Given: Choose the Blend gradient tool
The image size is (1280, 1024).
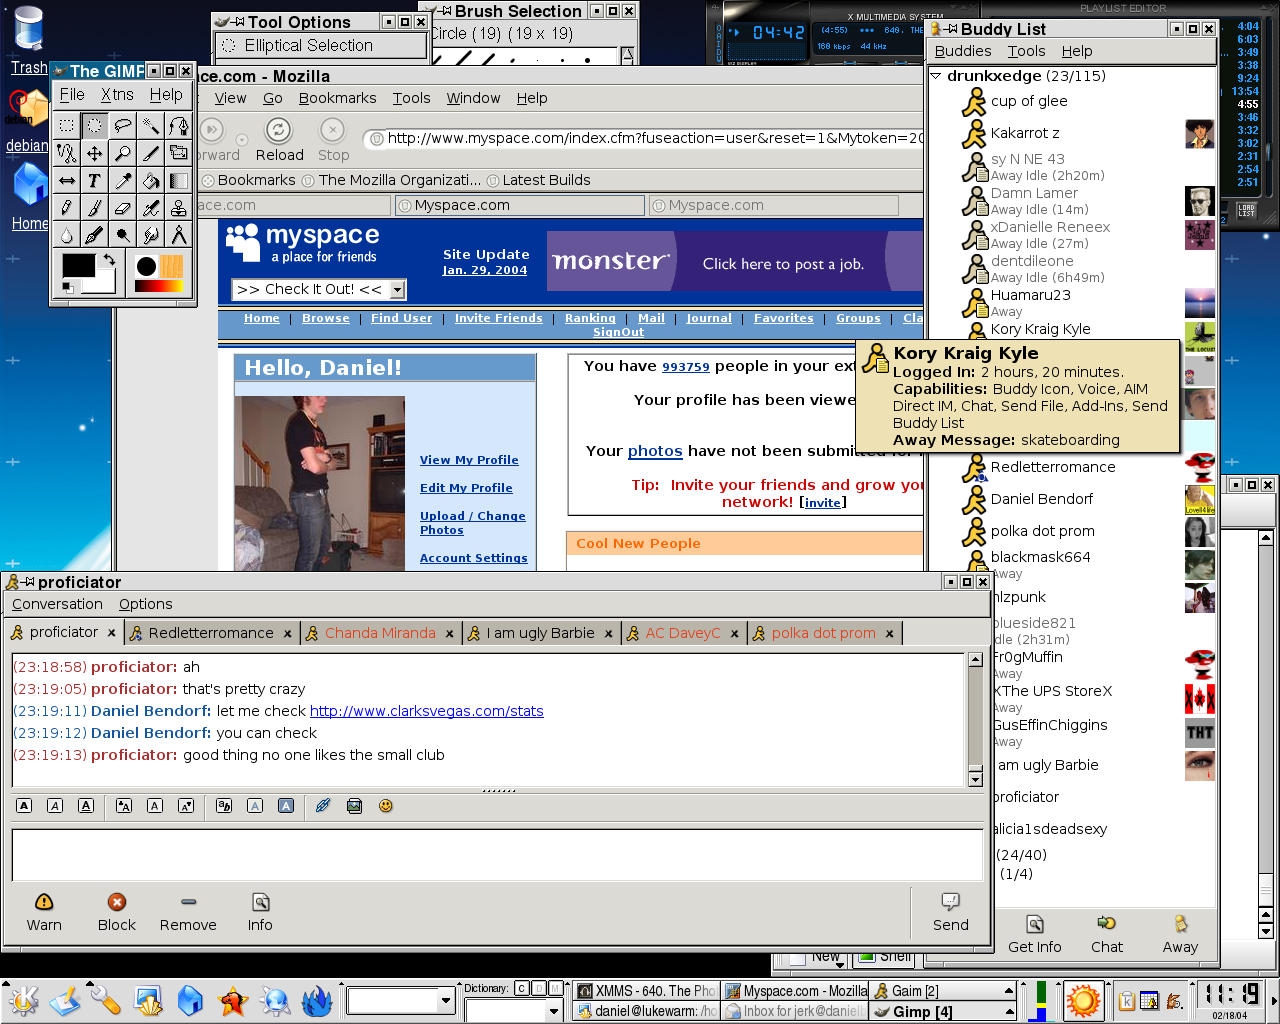Looking at the screenshot, I should point(178,181).
